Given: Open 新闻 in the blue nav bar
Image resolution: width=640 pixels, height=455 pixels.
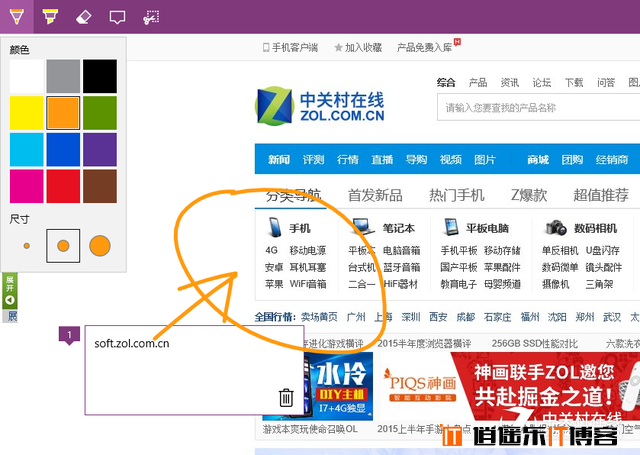Looking at the screenshot, I should pyautogui.click(x=279, y=160).
